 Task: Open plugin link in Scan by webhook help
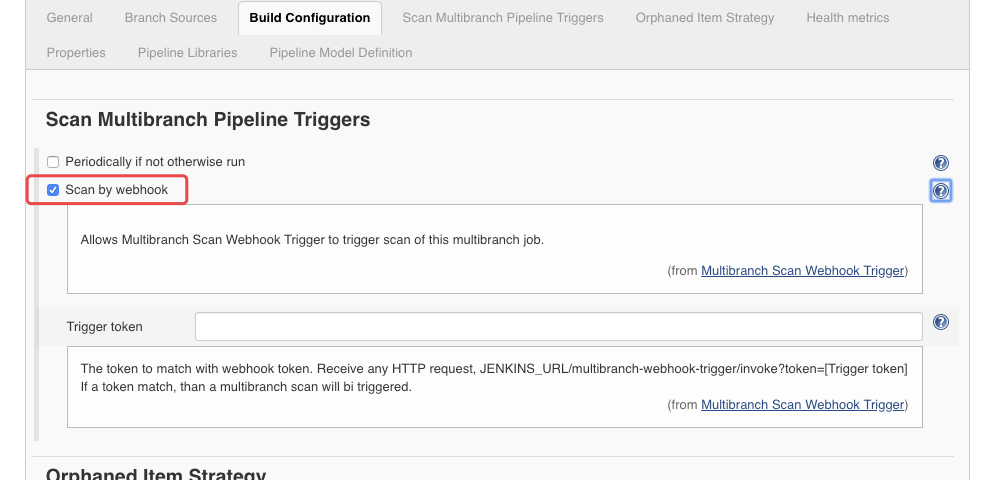[x=802, y=271]
